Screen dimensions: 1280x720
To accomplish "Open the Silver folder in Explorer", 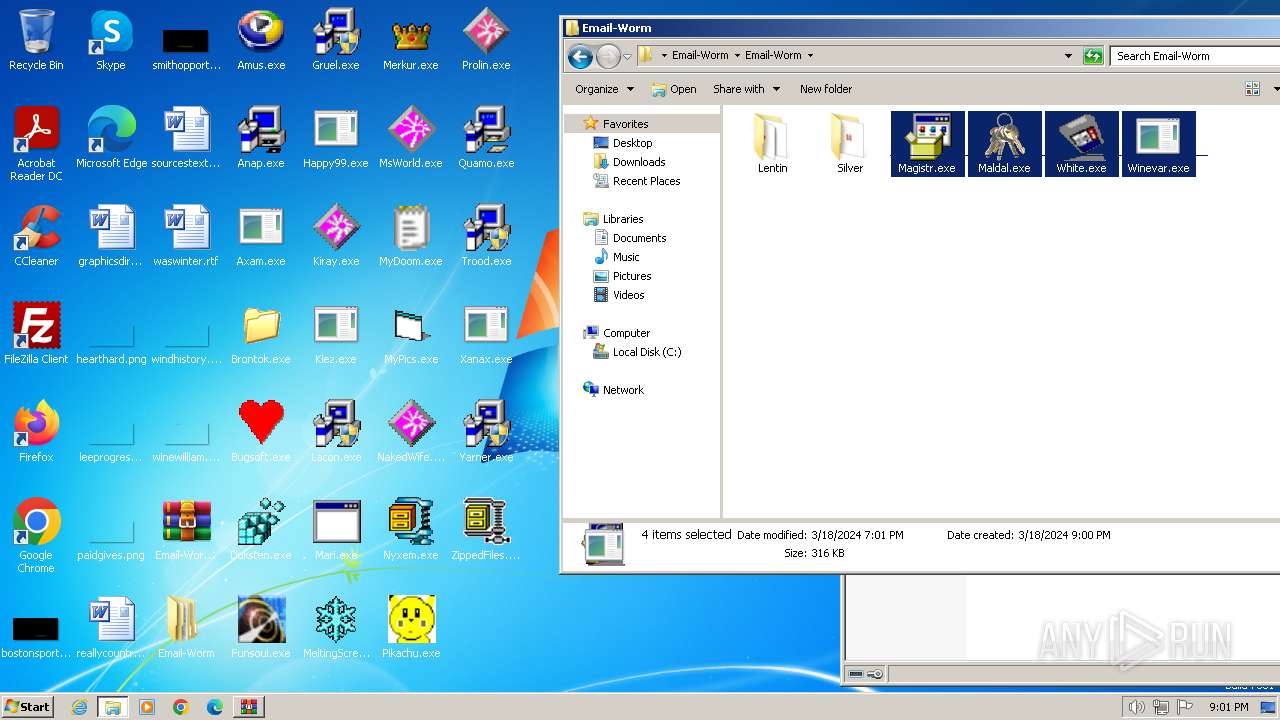I will 849,144.
